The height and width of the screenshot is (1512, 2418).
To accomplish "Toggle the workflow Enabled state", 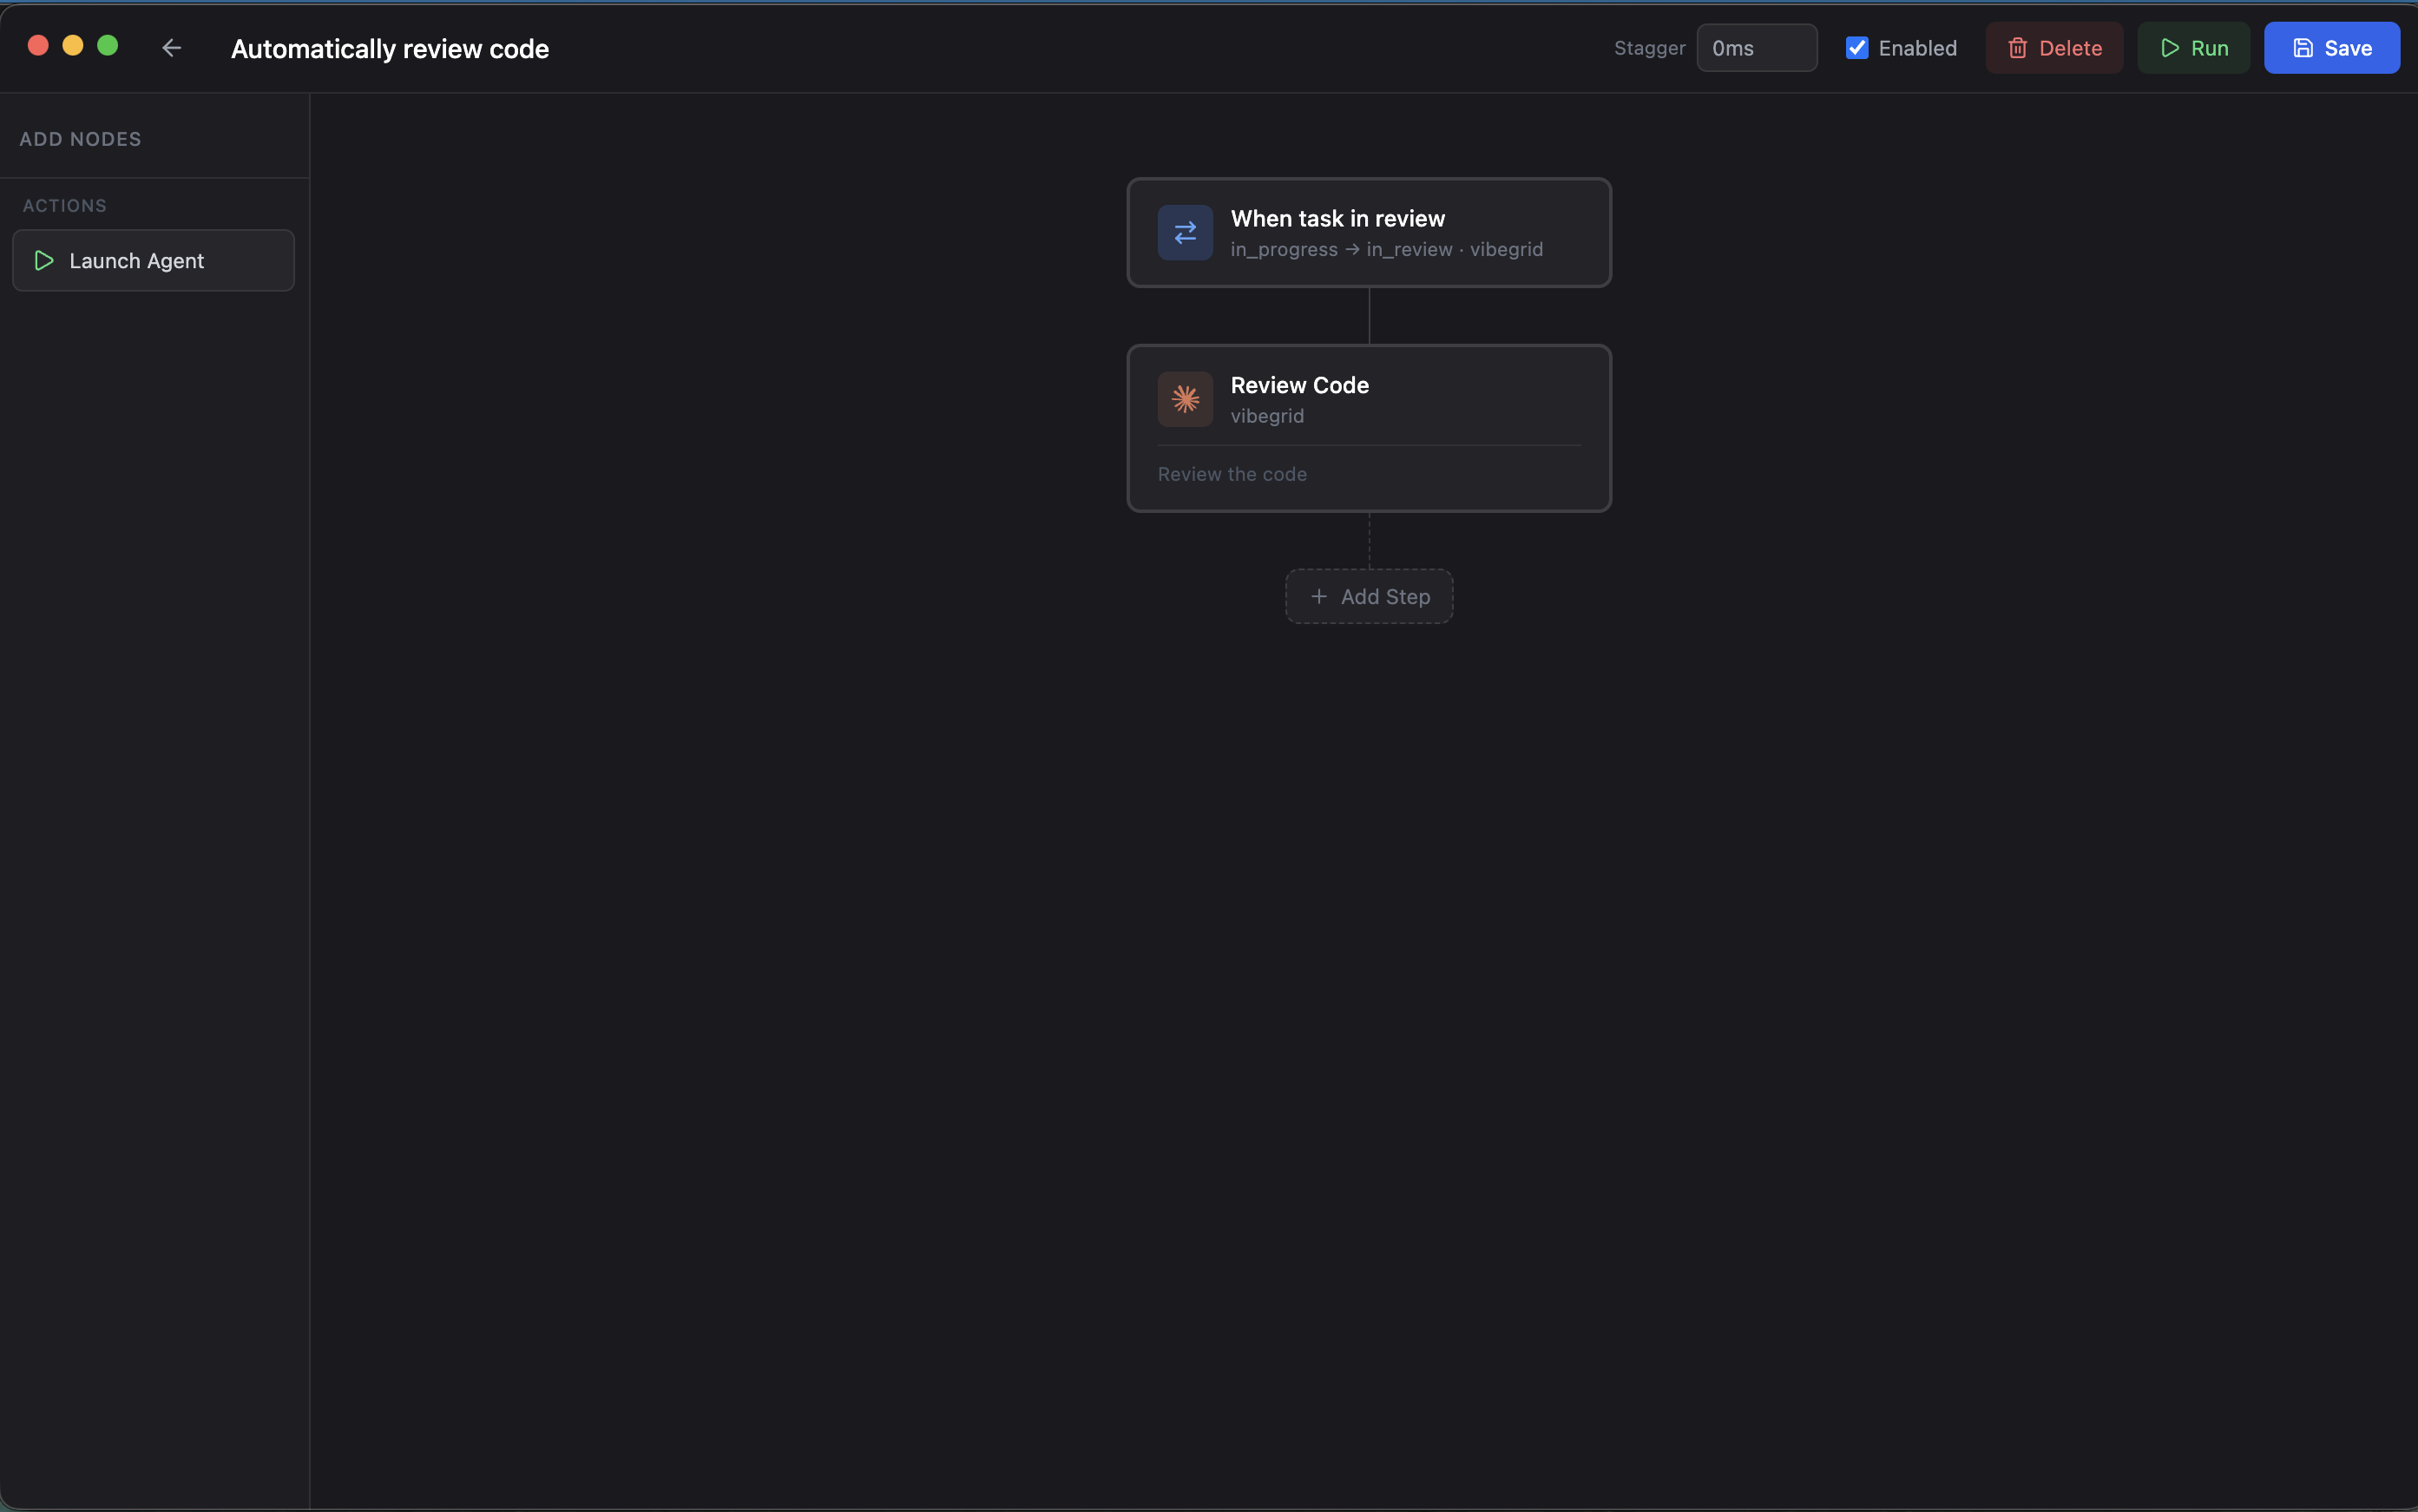I will pos(1857,47).
